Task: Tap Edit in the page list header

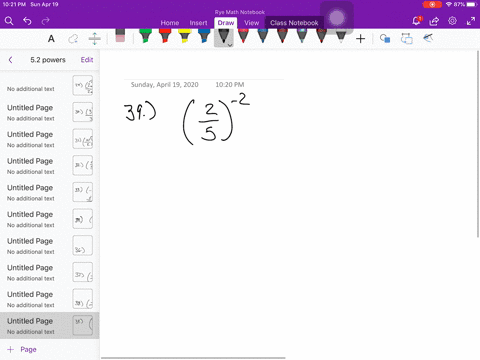Action: 87,60
